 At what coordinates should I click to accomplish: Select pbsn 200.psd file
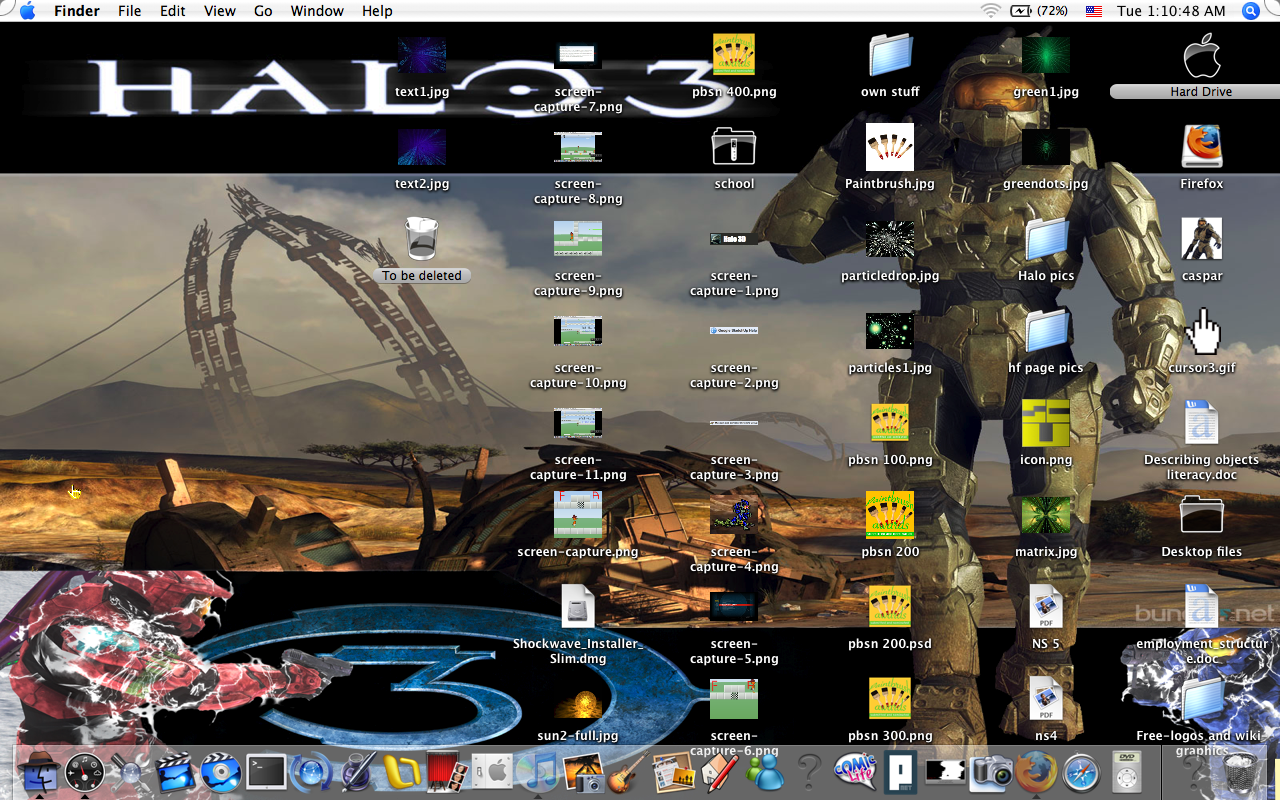click(x=890, y=608)
